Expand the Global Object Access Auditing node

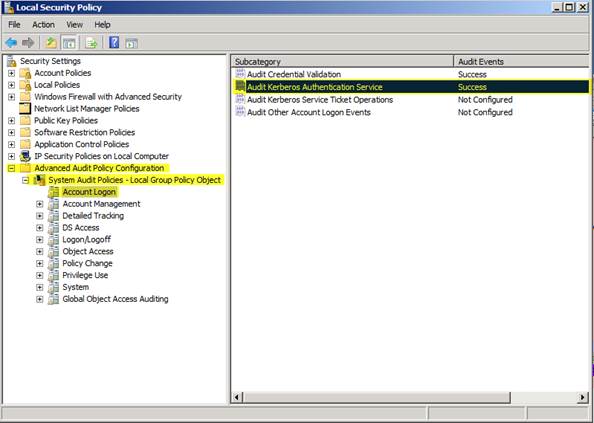(x=39, y=299)
